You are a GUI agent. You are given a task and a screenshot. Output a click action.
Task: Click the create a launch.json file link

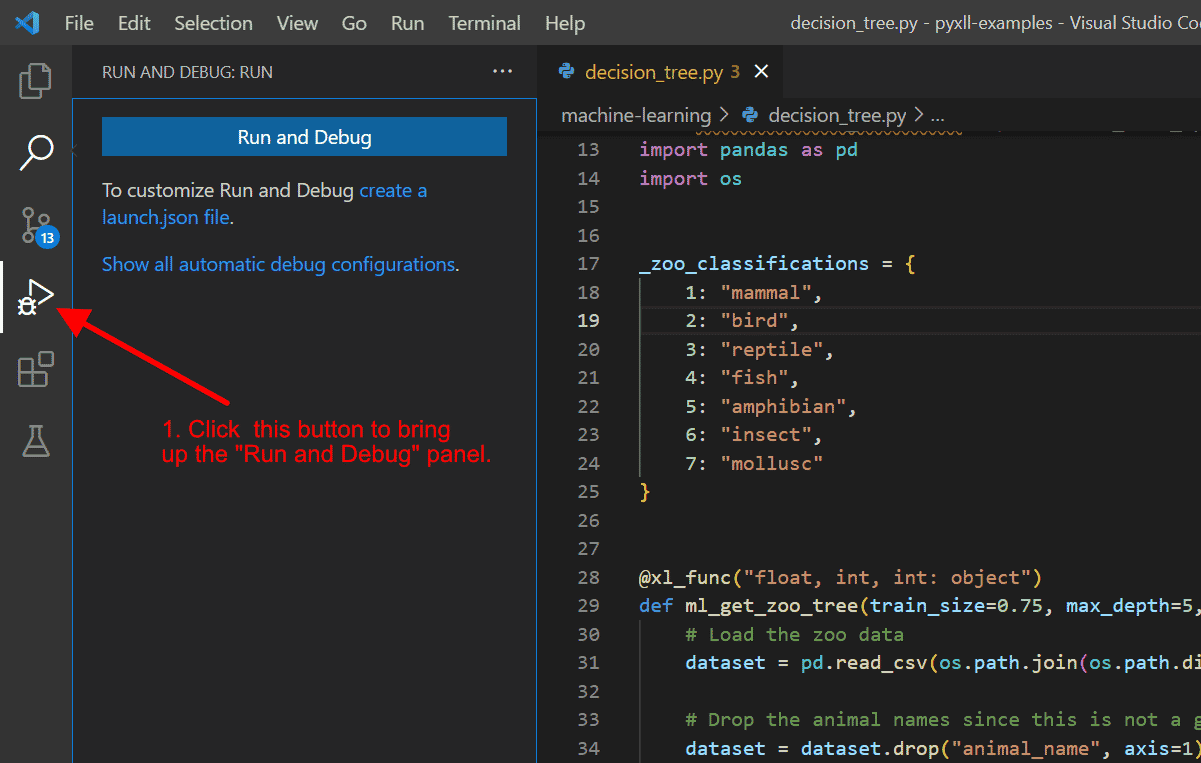tap(264, 203)
